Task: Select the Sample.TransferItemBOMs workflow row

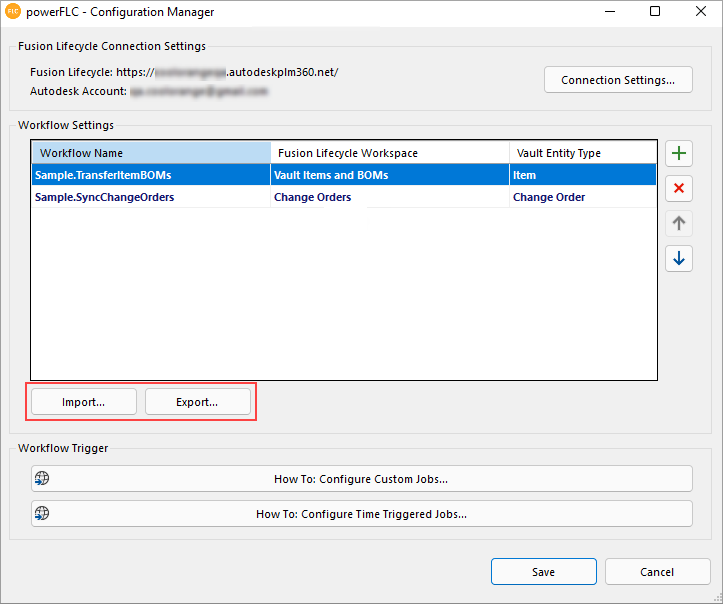Action: tap(103, 175)
